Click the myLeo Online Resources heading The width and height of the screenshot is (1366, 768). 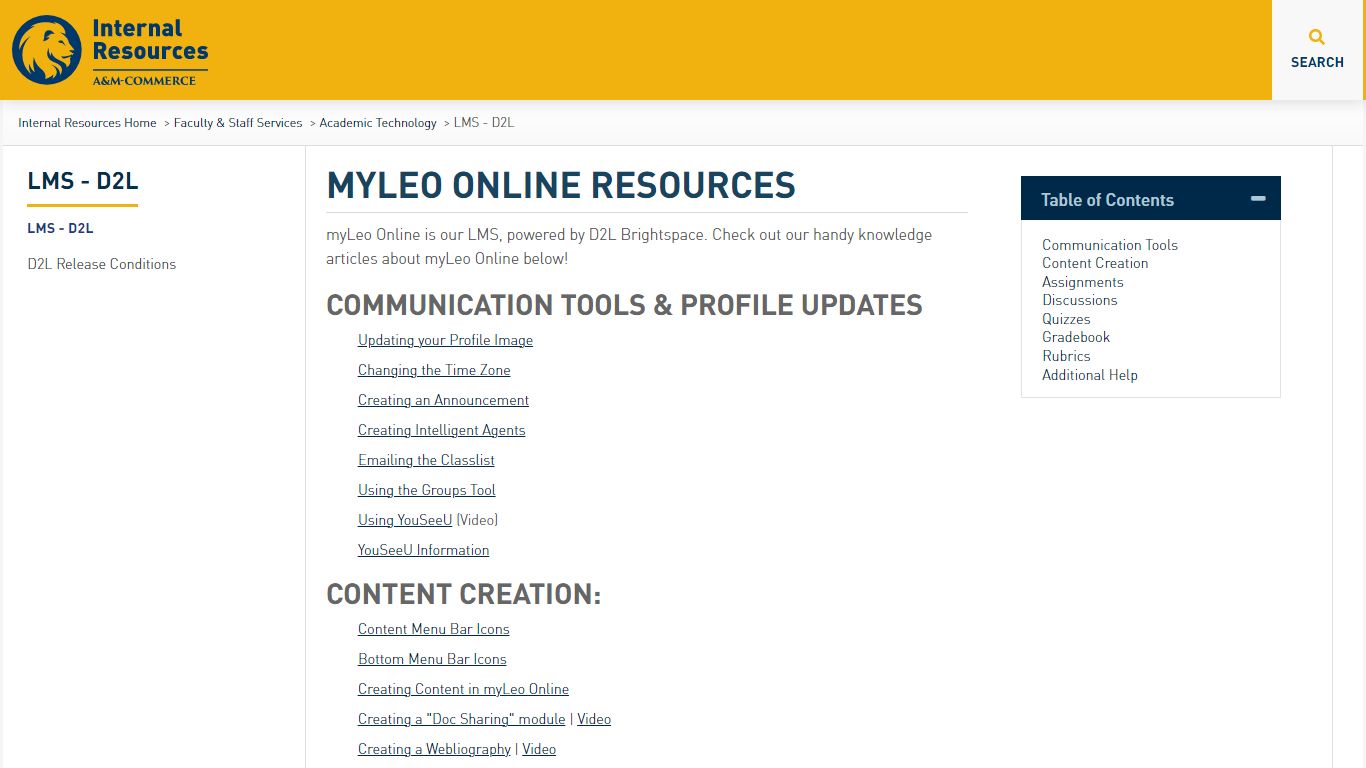pos(561,186)
